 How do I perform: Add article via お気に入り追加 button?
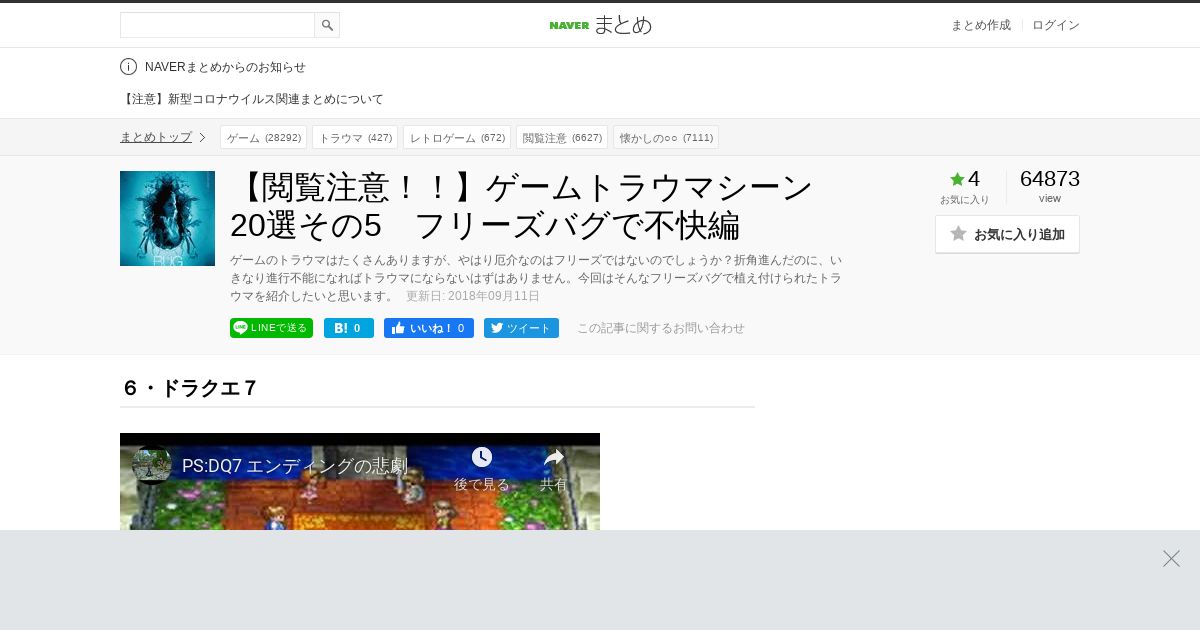coord(1007,234)
